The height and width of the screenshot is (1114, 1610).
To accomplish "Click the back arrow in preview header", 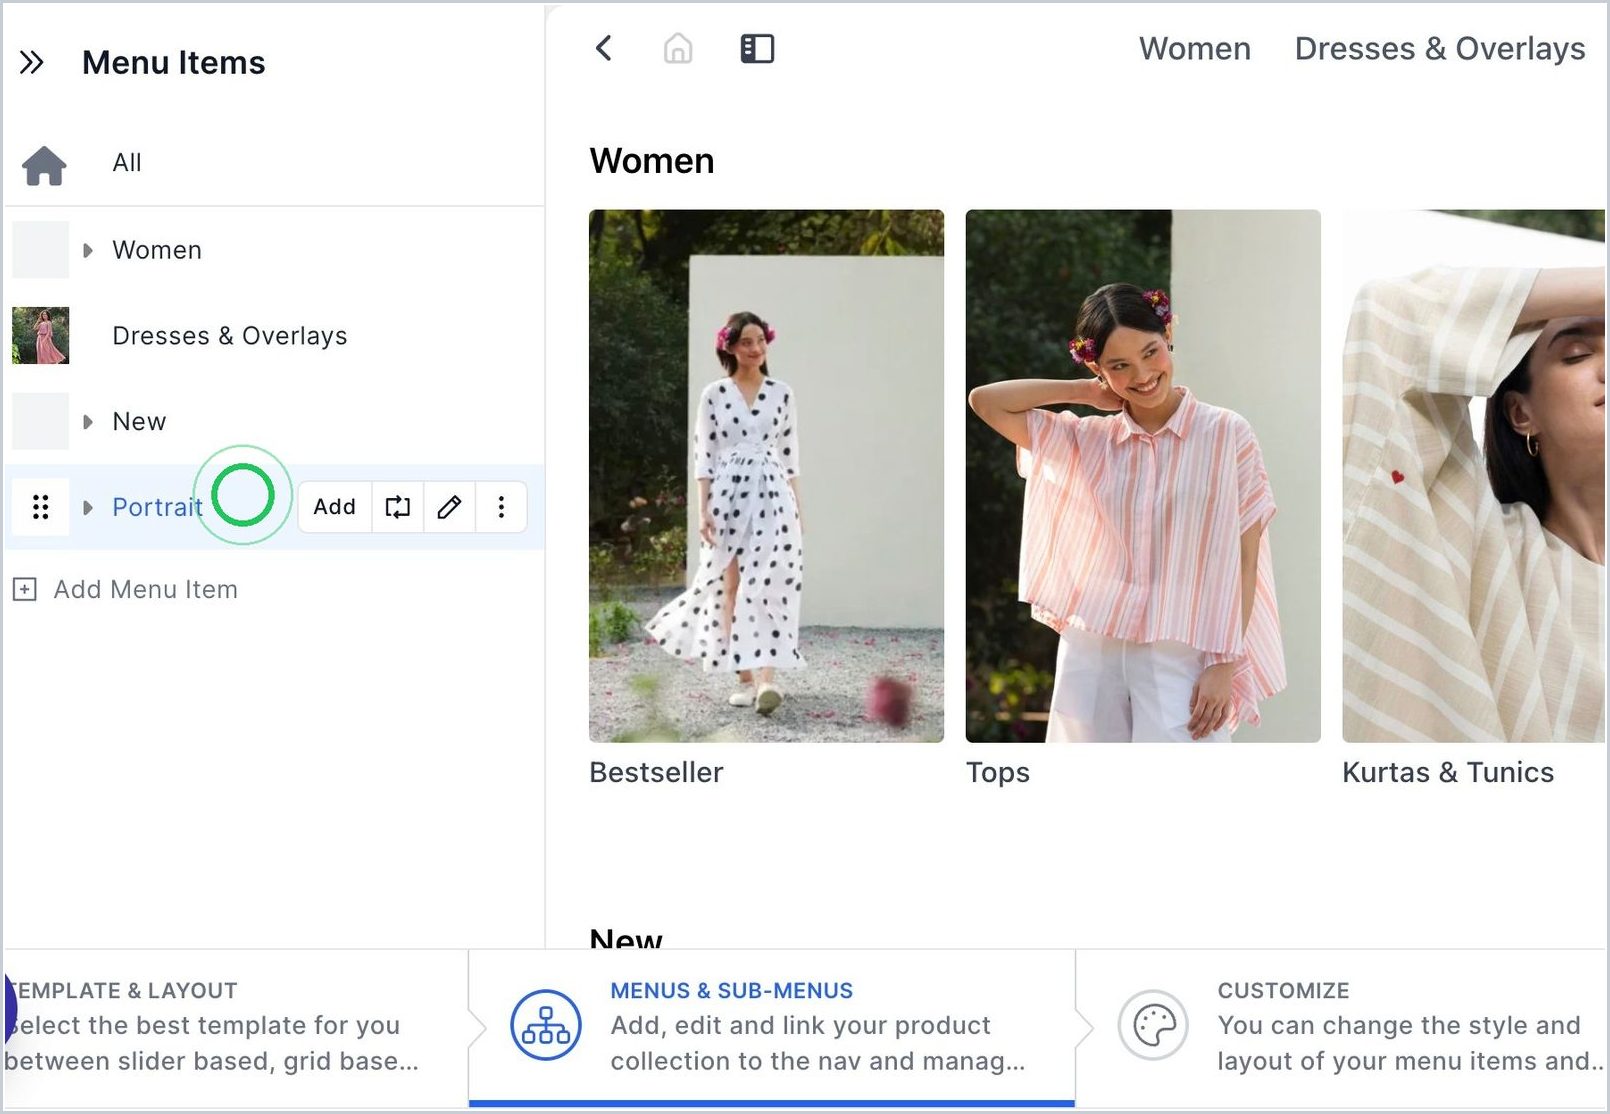I will click(603, 48).
